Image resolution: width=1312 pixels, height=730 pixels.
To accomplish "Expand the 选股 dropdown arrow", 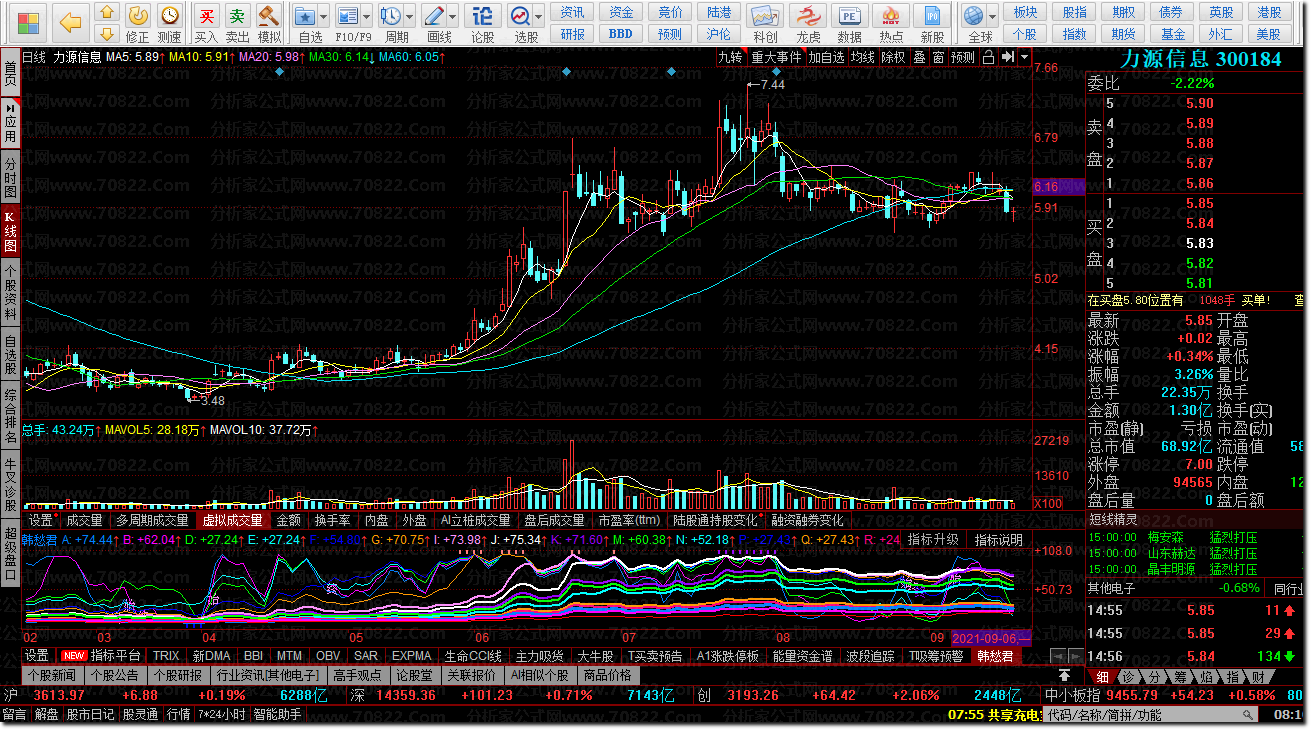I will (540, 17).
